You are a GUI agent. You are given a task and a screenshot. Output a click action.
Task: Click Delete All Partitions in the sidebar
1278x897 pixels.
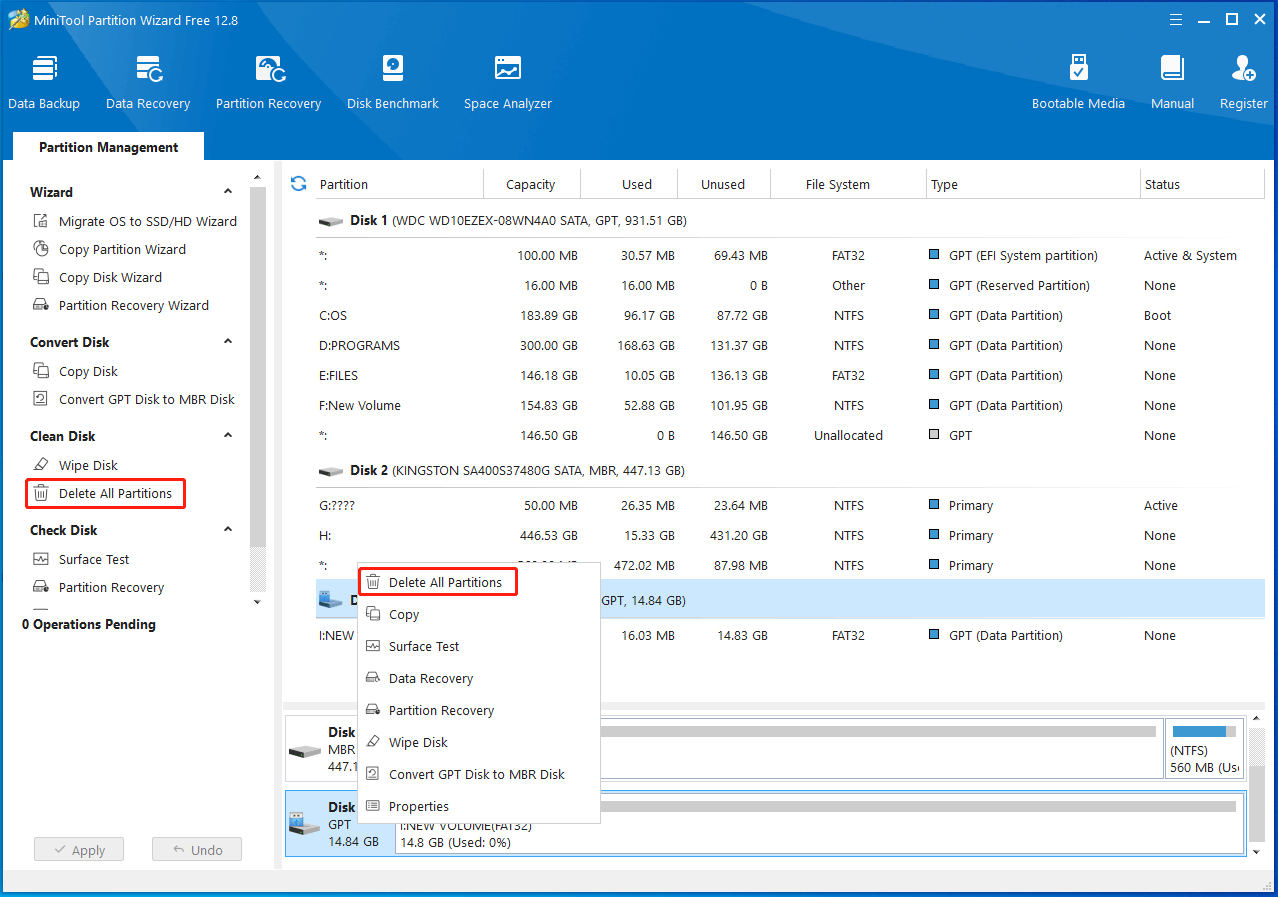[105, 493]
